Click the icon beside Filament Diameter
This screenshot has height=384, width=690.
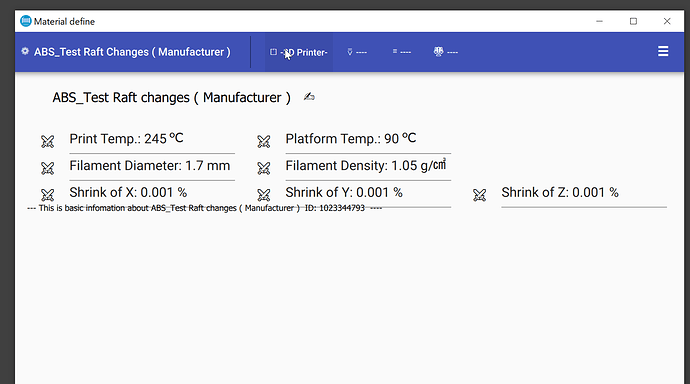coord(48,168)
